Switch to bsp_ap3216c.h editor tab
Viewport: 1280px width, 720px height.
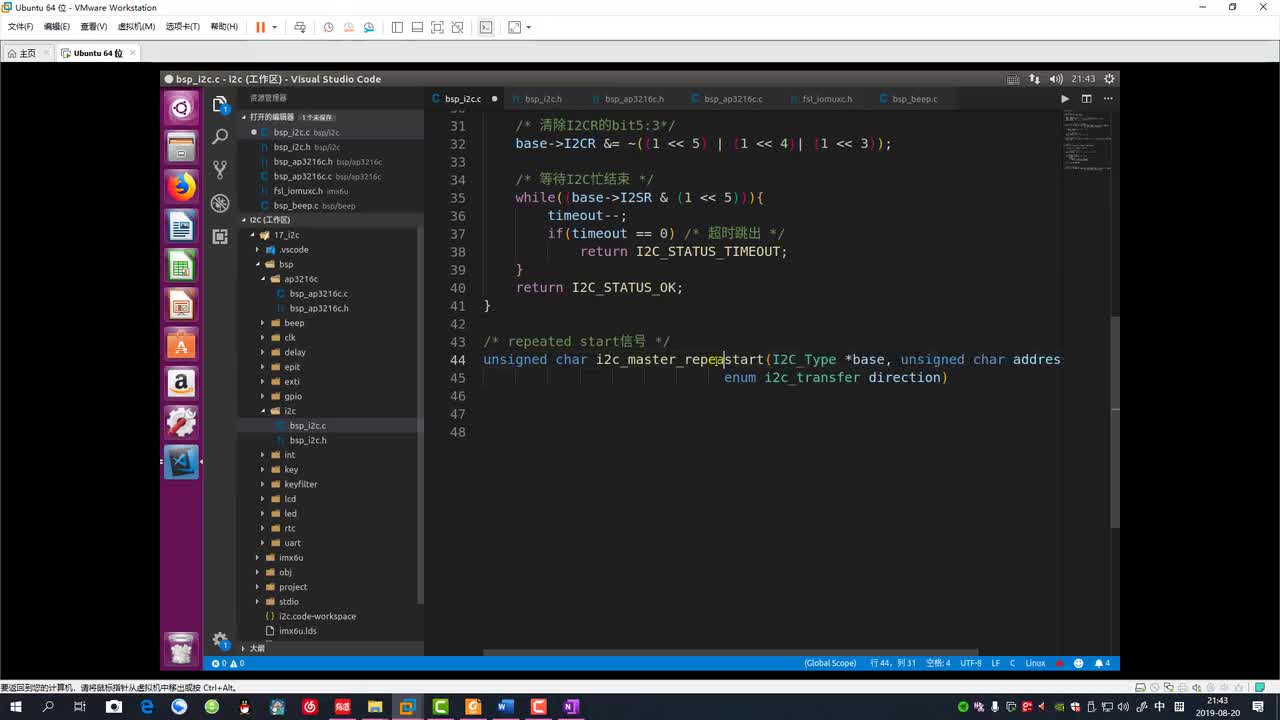tap(634, 99)
